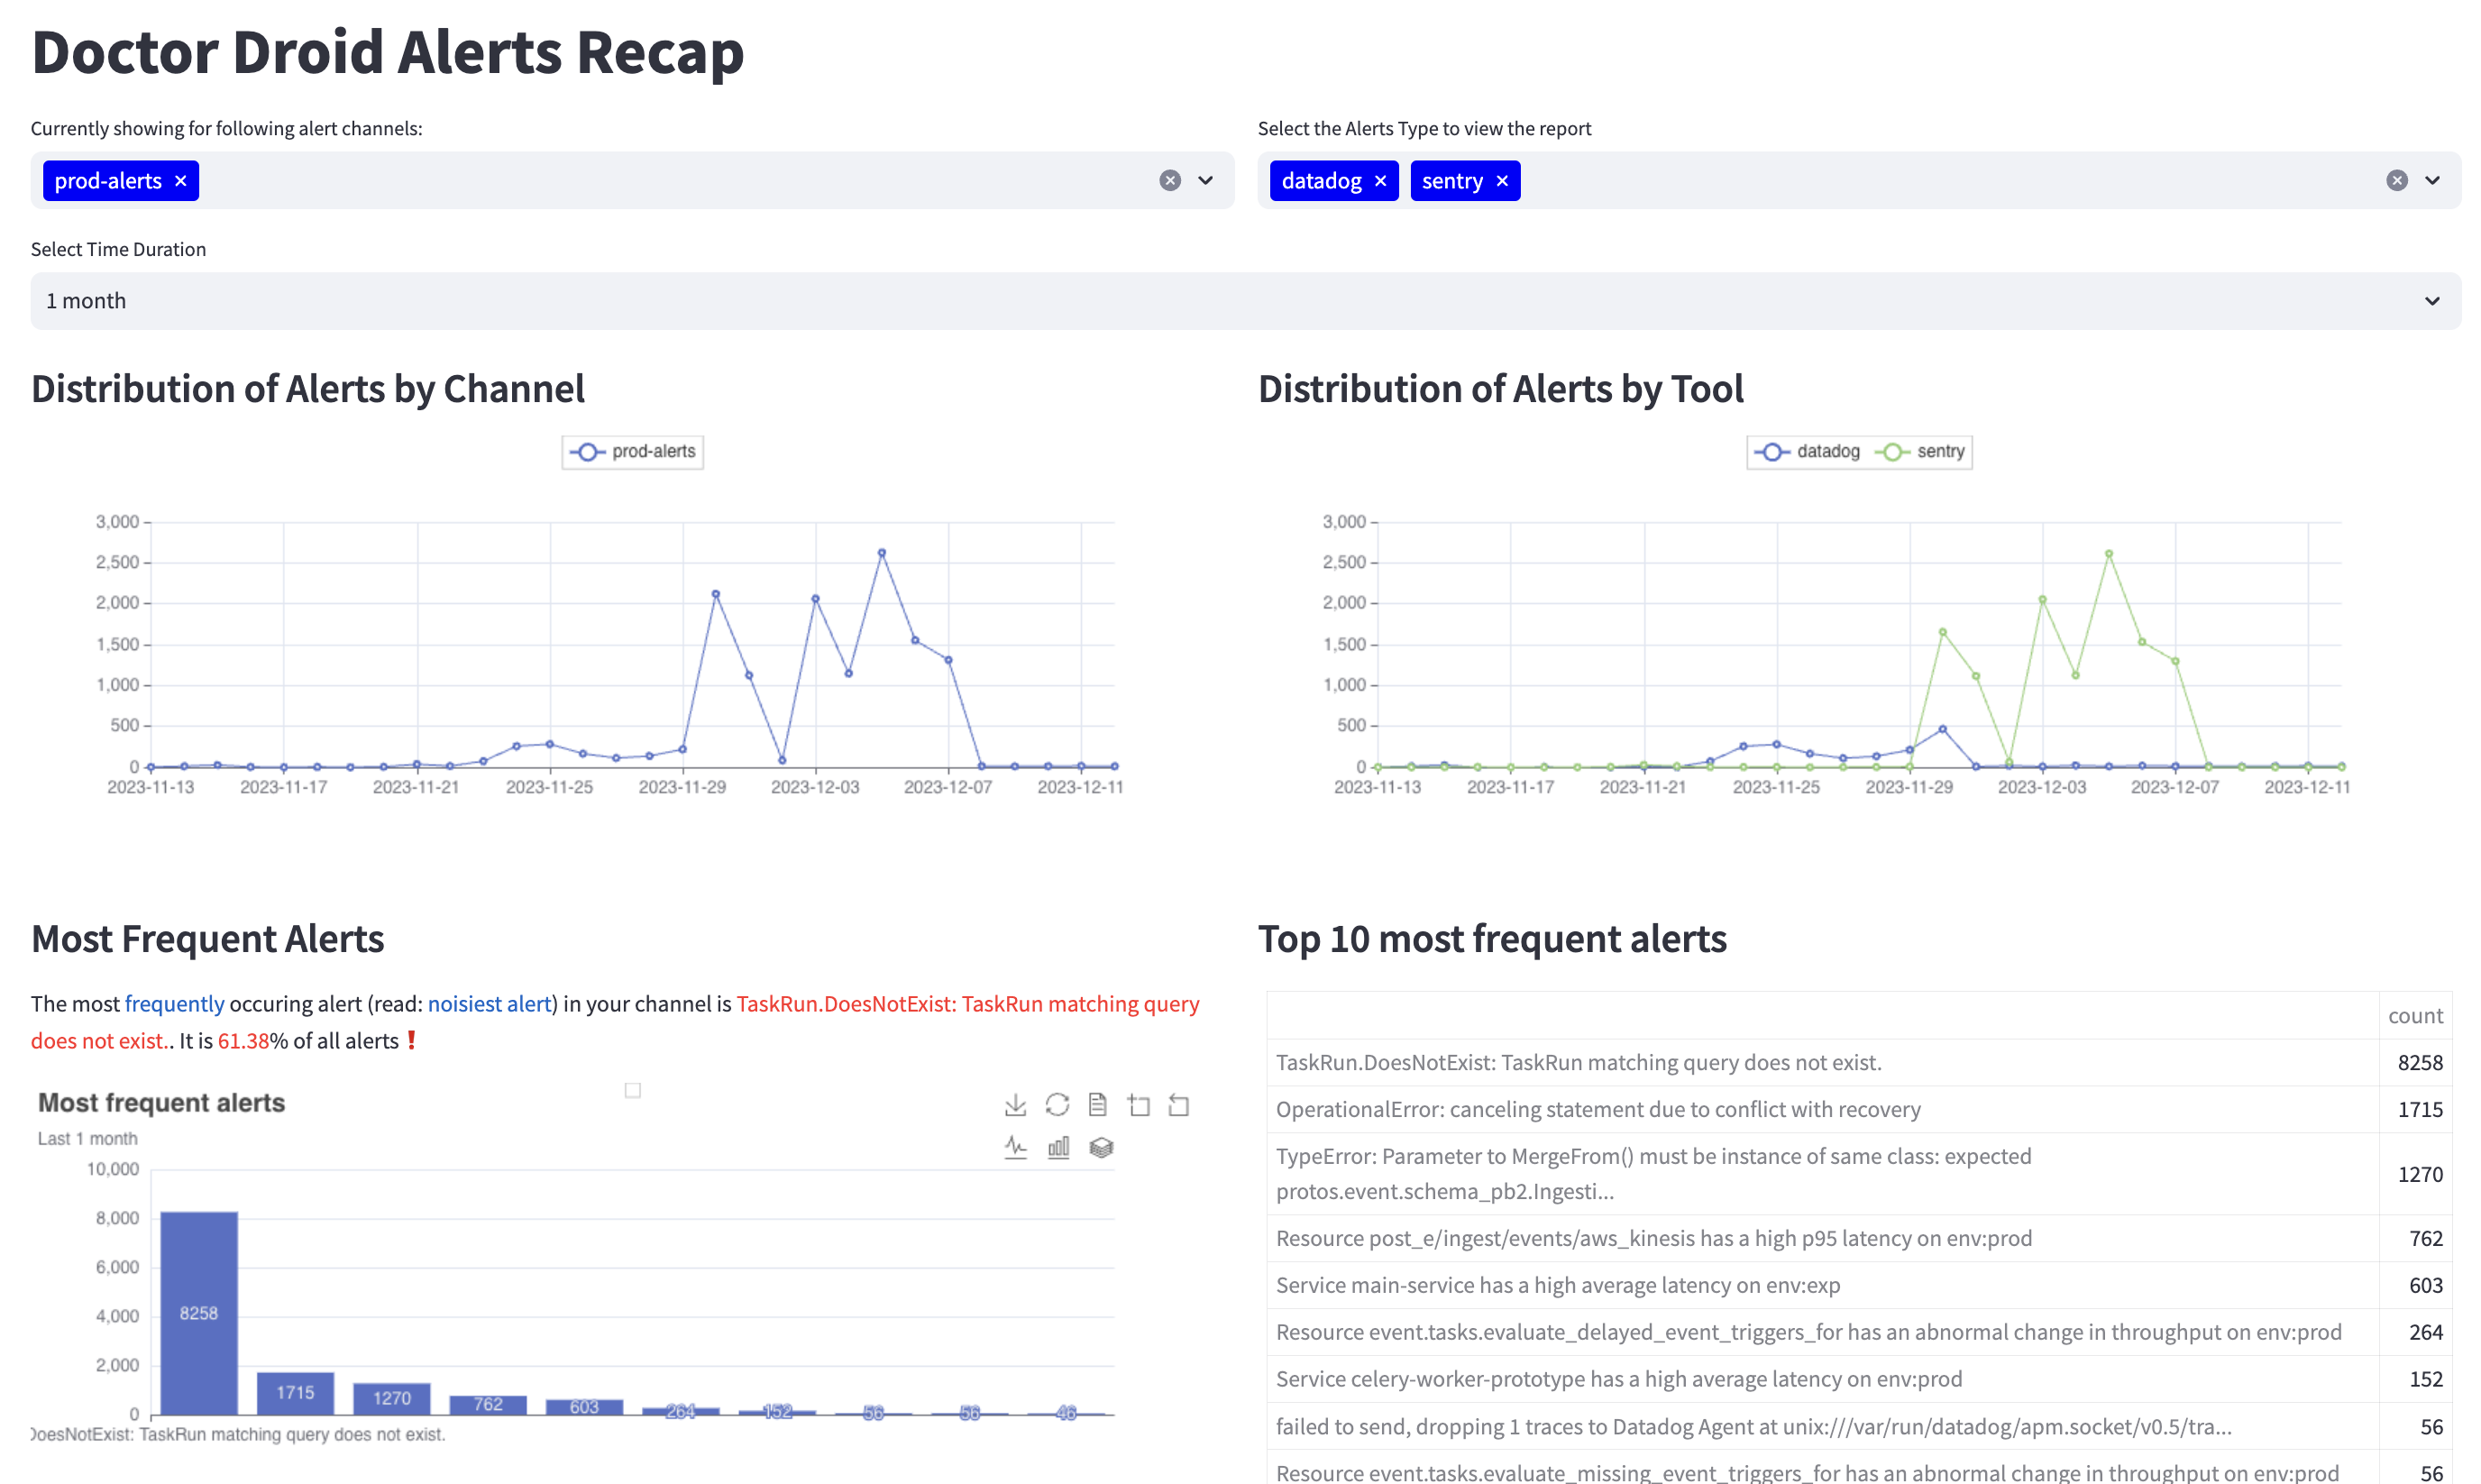This screenshot has height=1484, width=2481.
Task: Expand the Alerts Type dropdown arrow
Action: point(2432,181)
